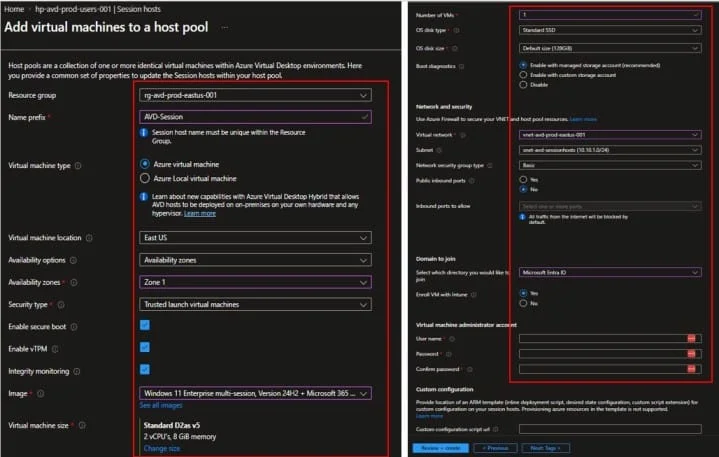Click Change size link
The height and width of the screenshot is (457, 719).
click(162, 449)
